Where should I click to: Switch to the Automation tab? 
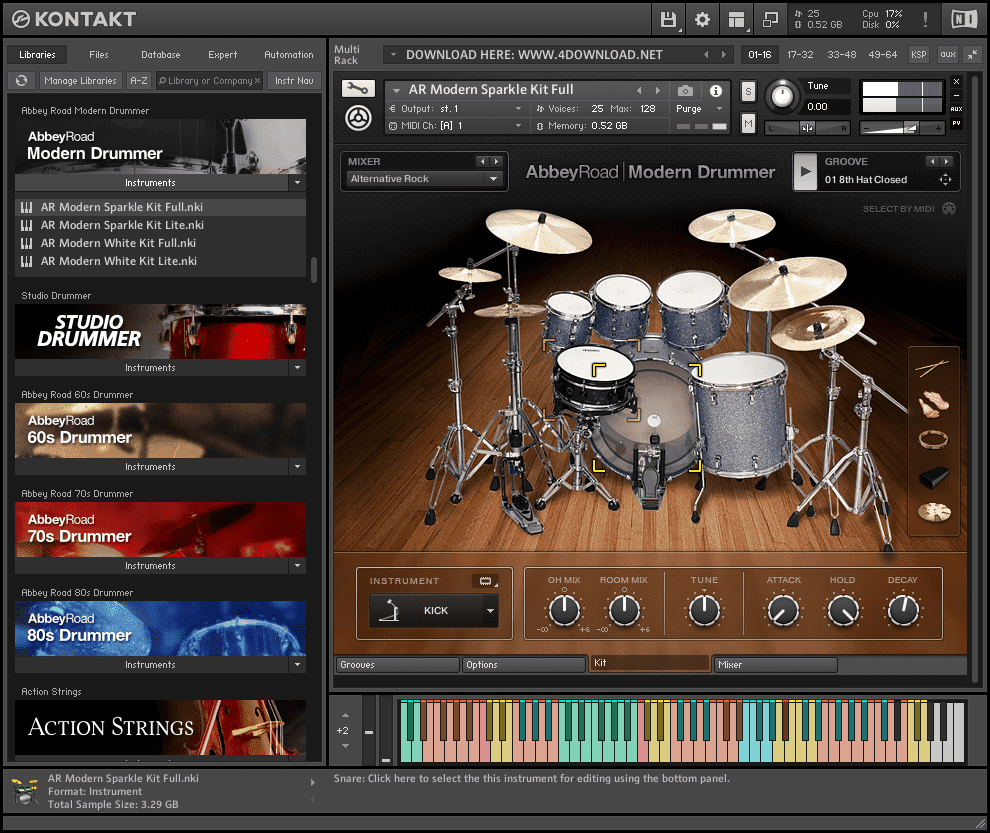pyautogui.click(x=289, y=55)
